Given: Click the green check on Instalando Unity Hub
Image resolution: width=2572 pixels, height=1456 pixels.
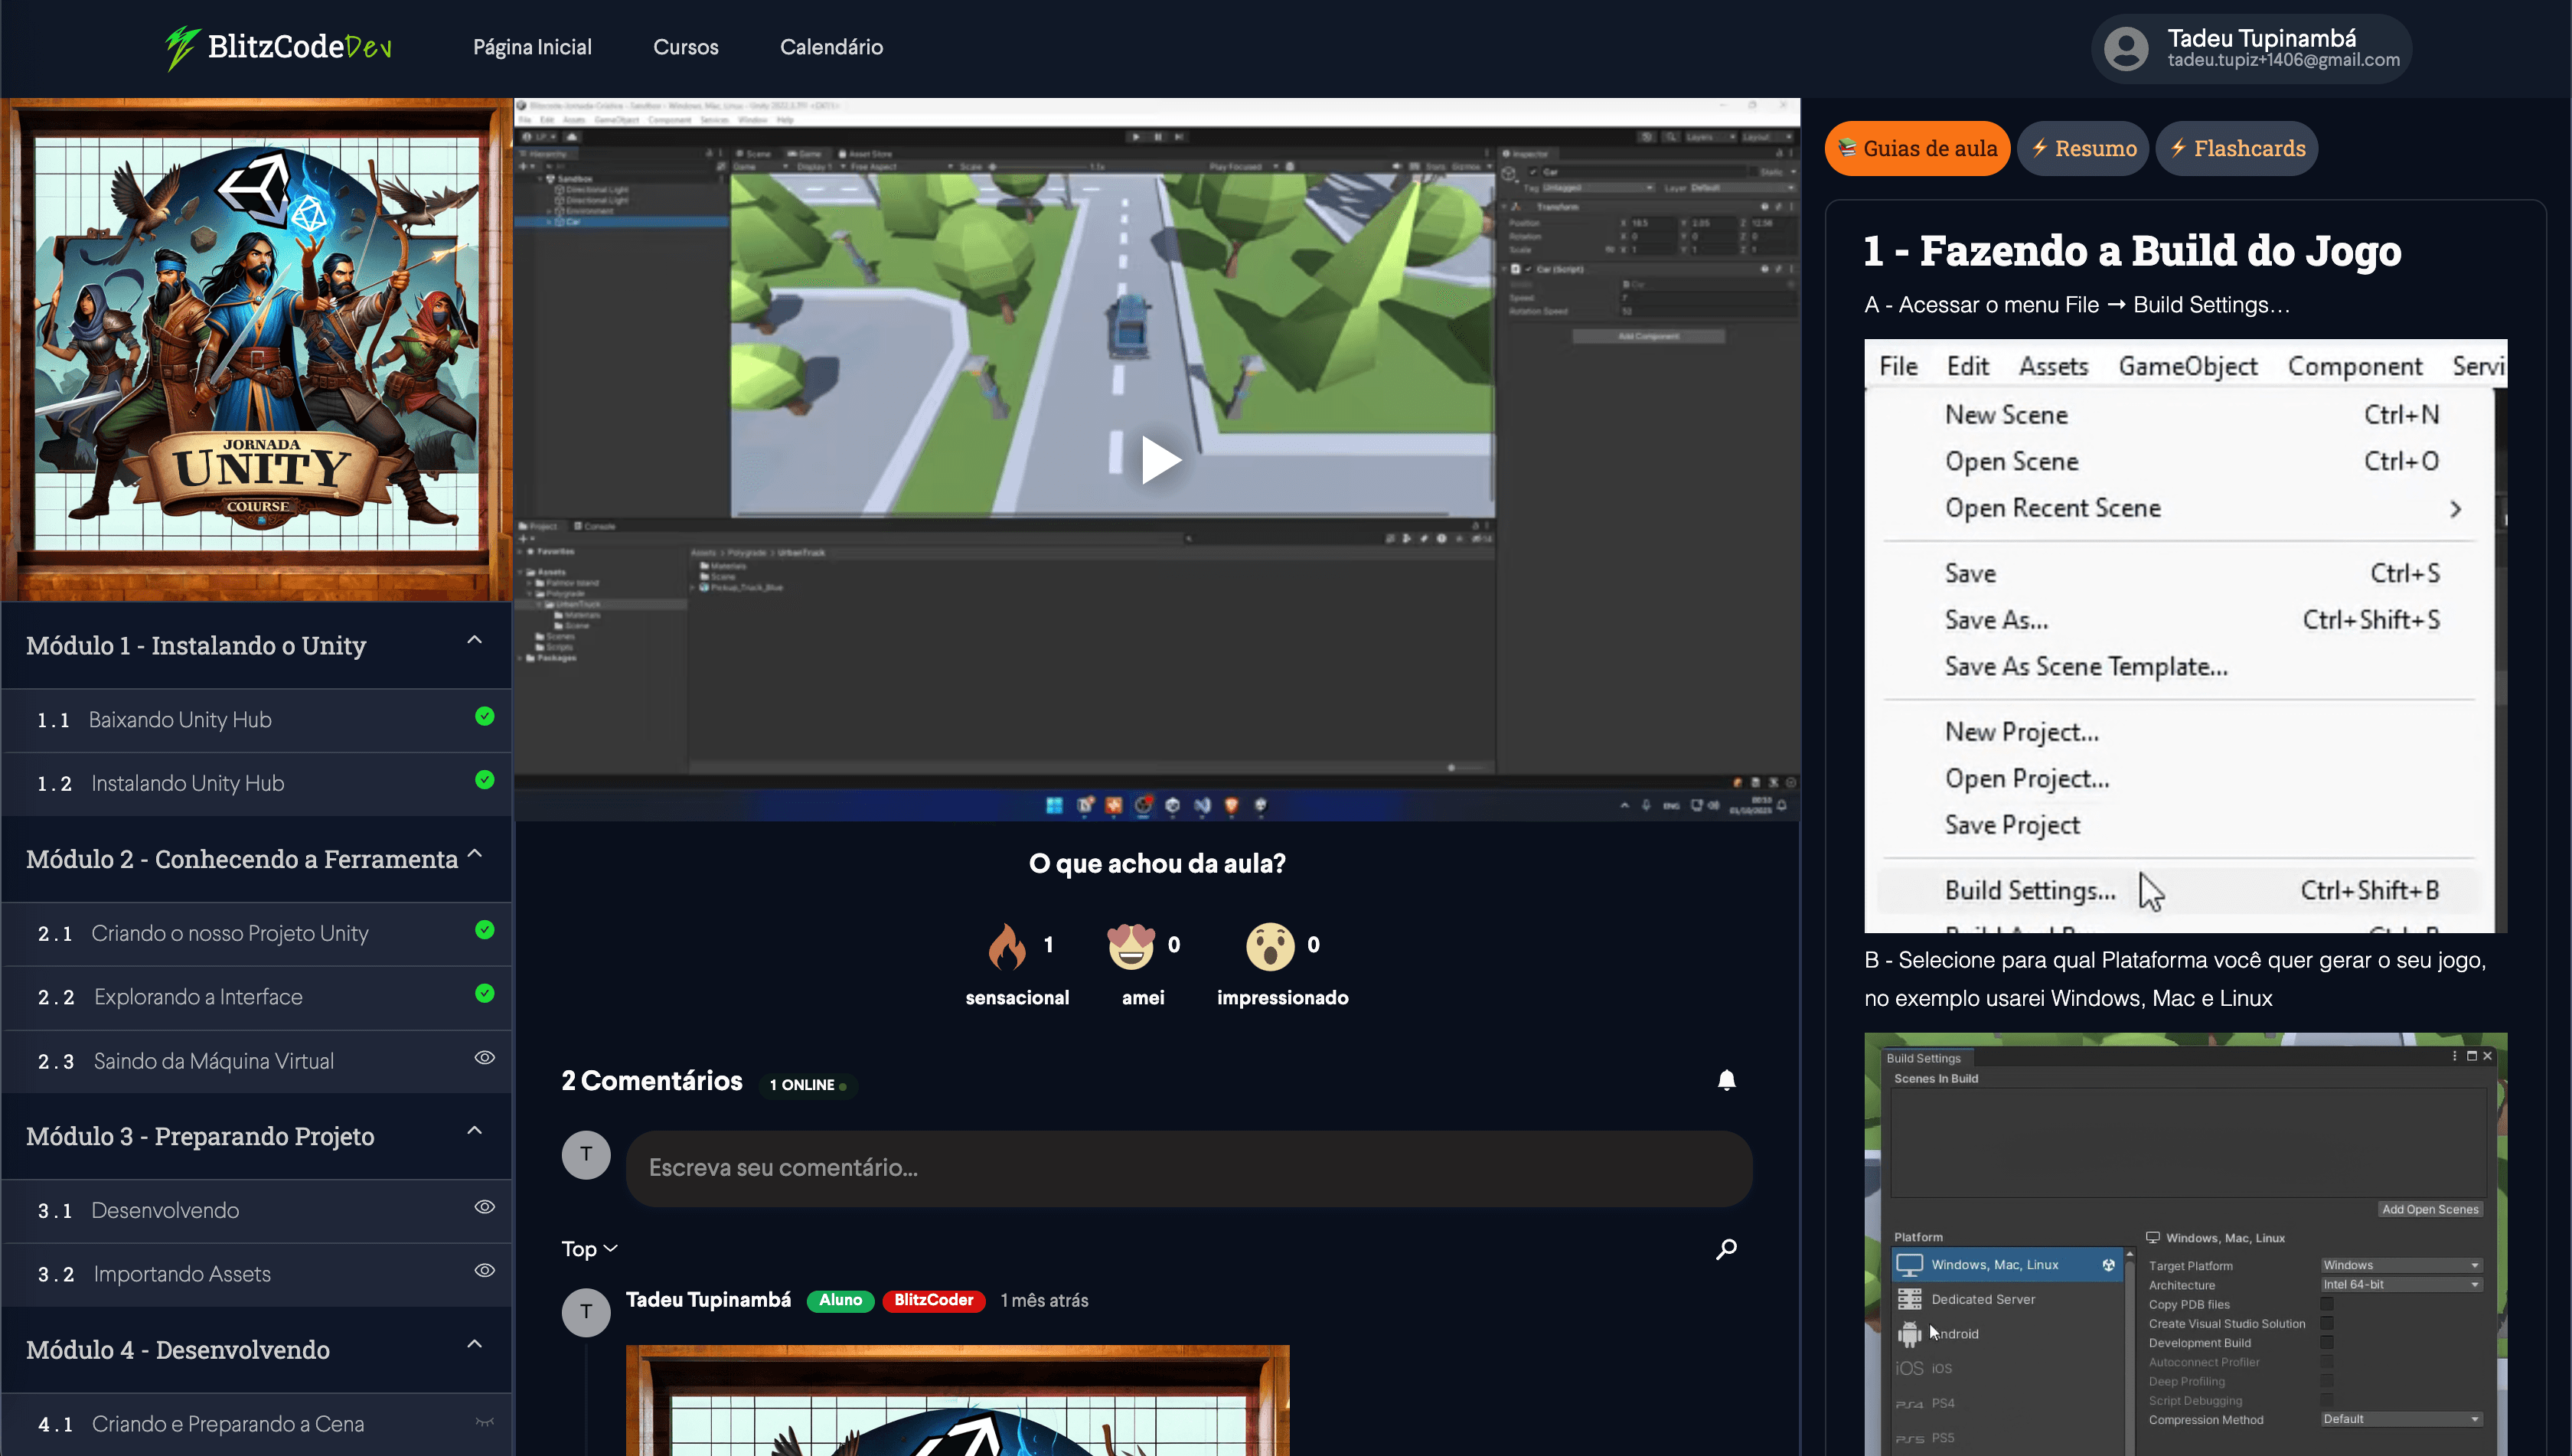Looking at the screenshot, I should 484,780.
